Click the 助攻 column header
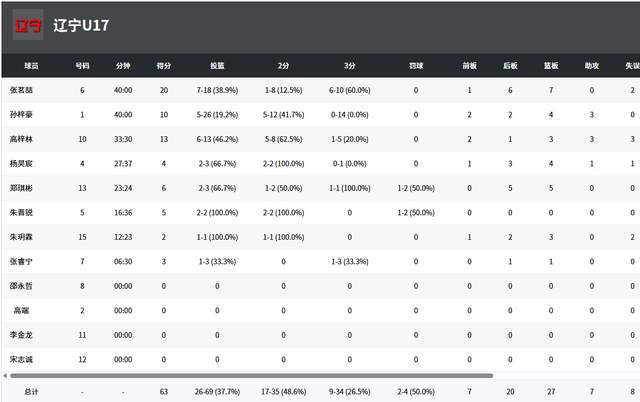The height and width of the screenshot is (402, 640). click(x=592, y=66)
